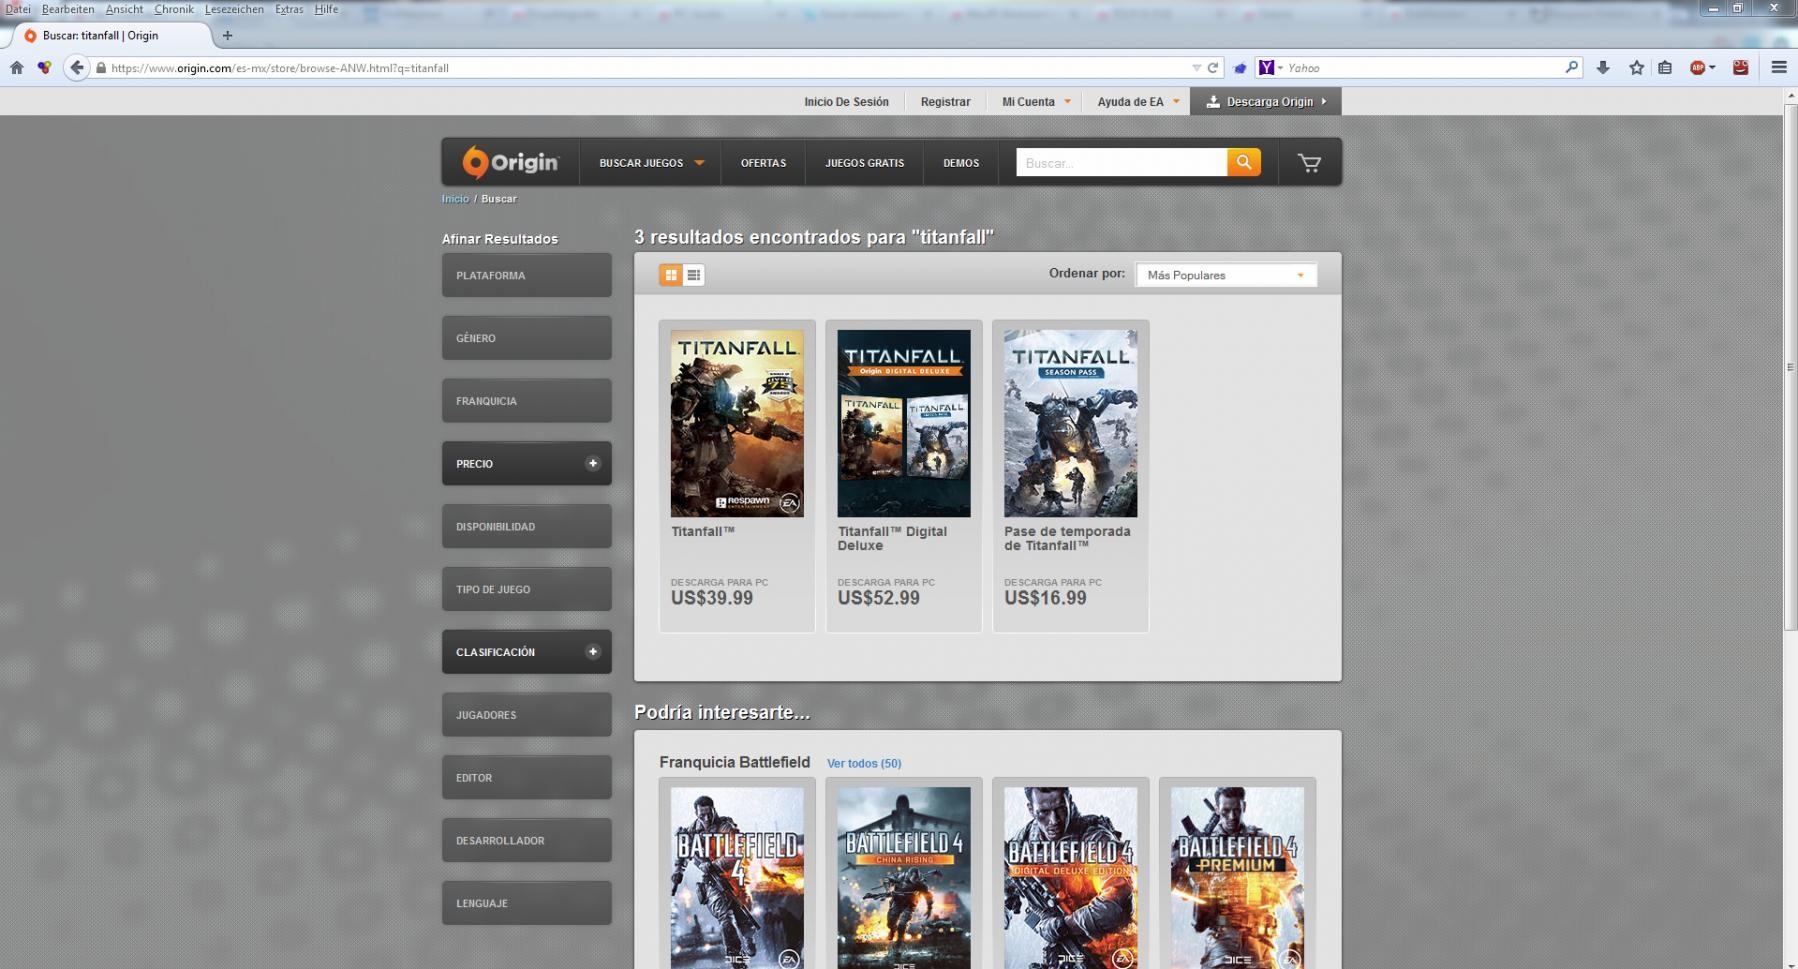Expand the Mi Cuenta dropdown
Screen dimensions: 1798x969
(x=1036, y=102)
